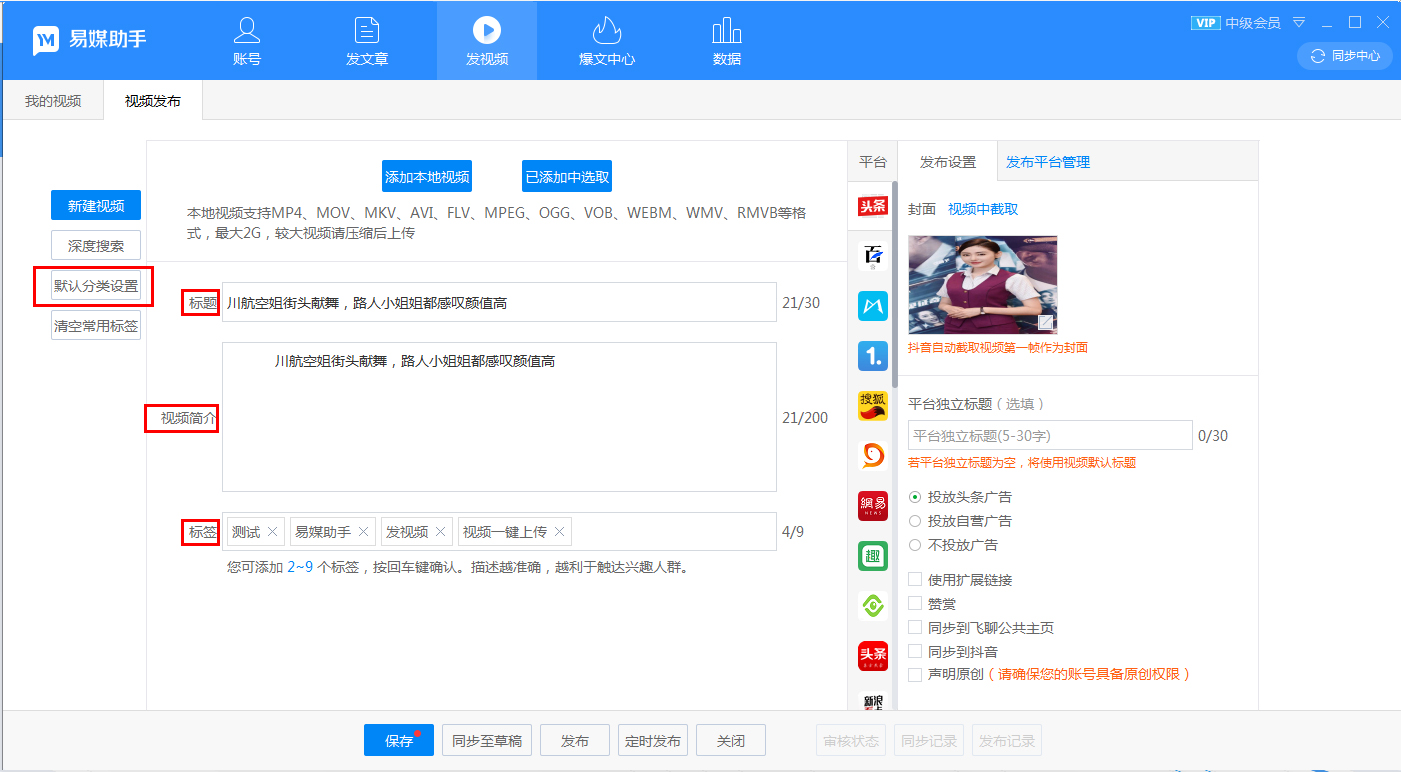Viewport: 1401px width, 772px height.
Task: Select the orange swirl platform icon
Action: [872, 456]
